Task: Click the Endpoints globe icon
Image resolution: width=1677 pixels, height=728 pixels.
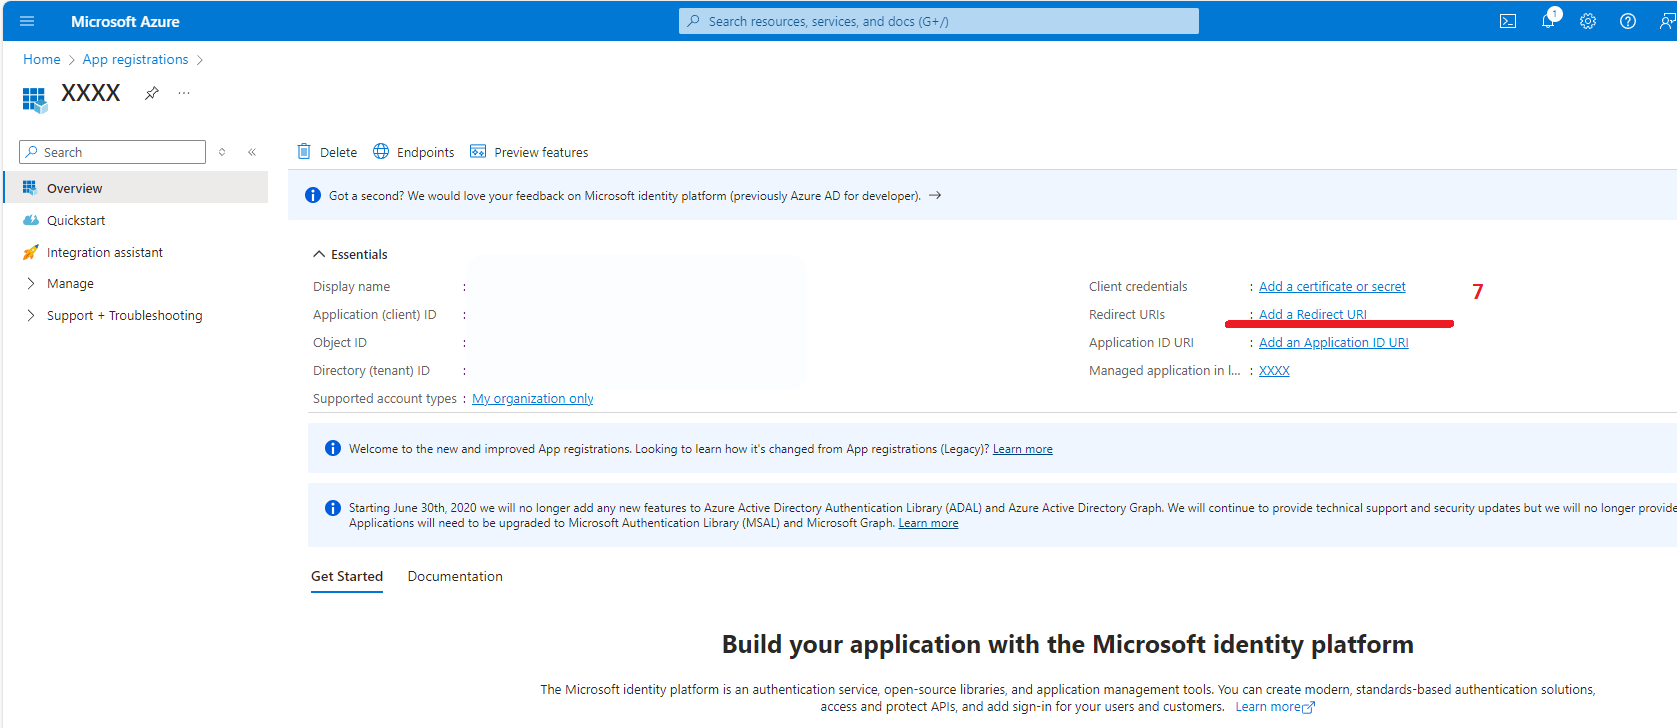Action: (x=381, y=152)
